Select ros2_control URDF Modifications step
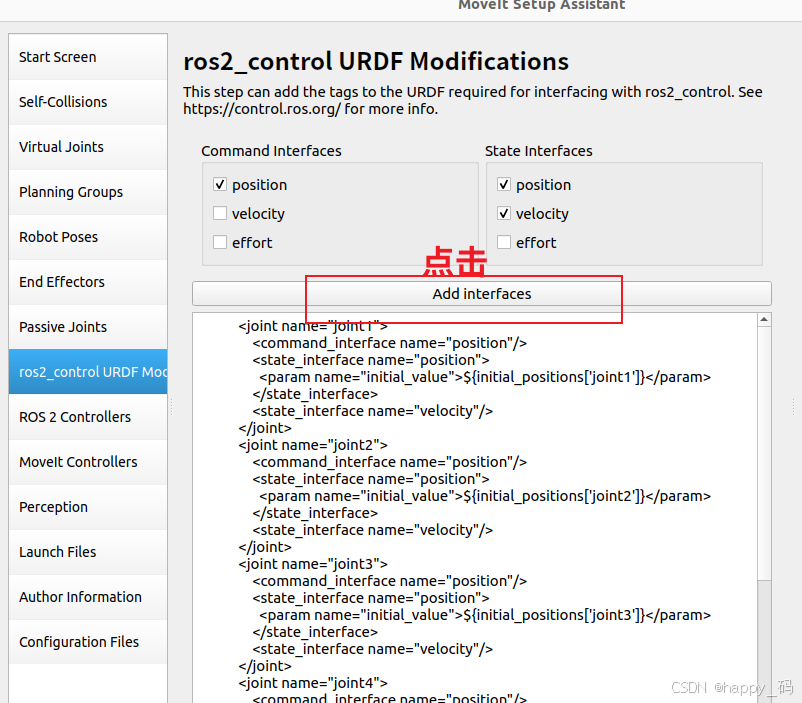The height and width of the screenshot is (703, 802). pyautogui.click(x=88, y=372)
